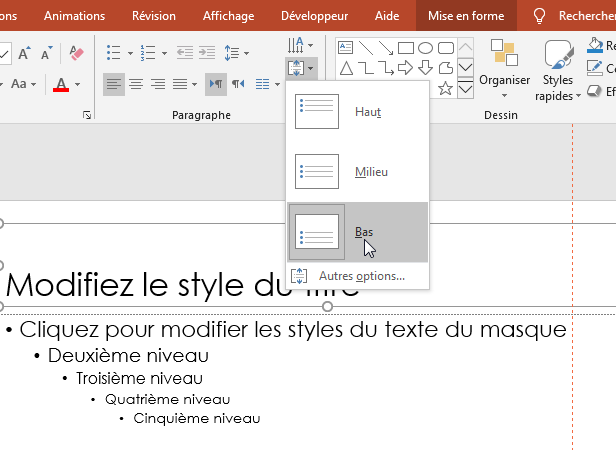Screen dimensions: 616x450
Task: Center-align the paragraph text
Action: pos(136,84)
